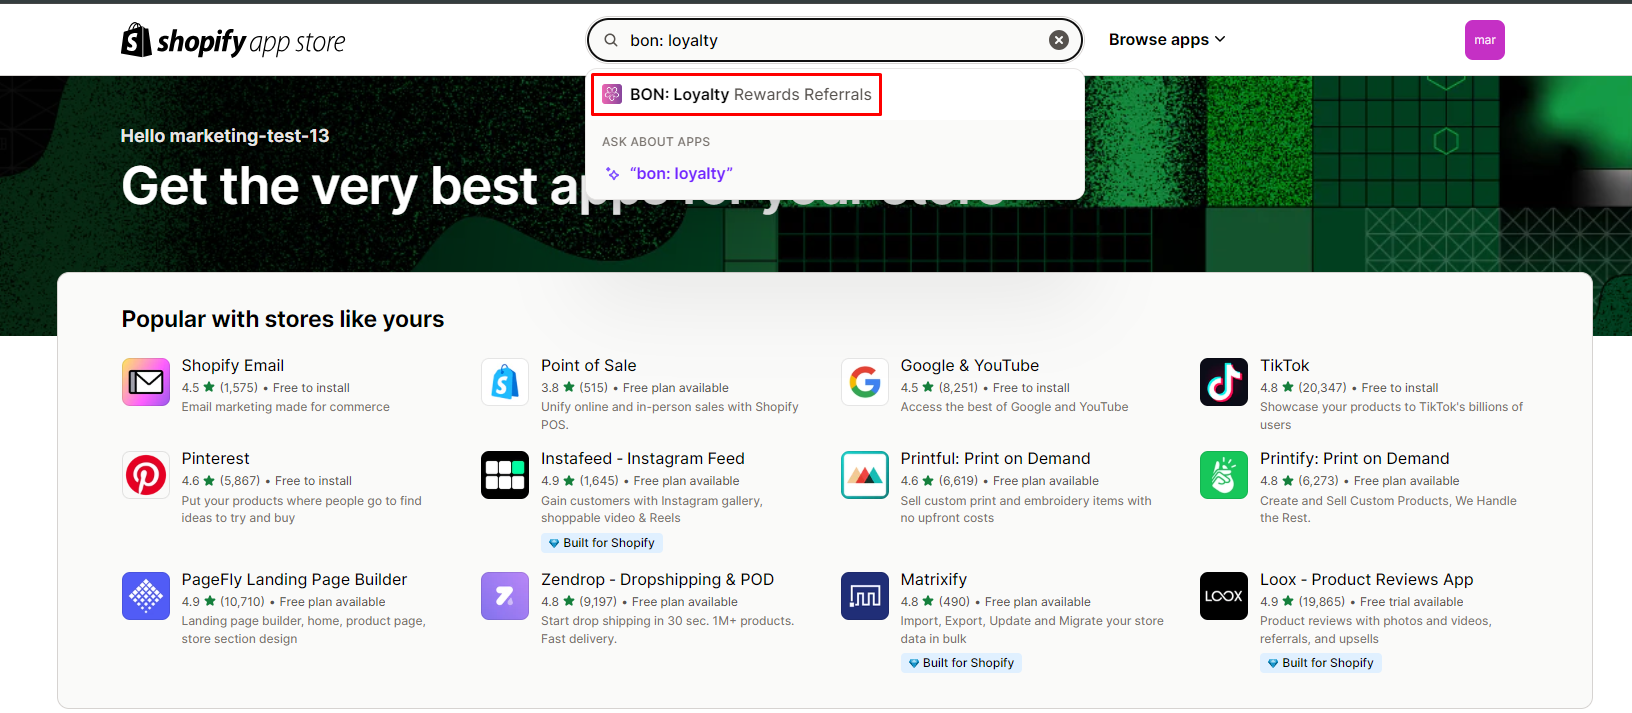This screenshot has height=713, width=1632.
Task: Open the TikTok app link
Action: pyautogui.click(x=1285, y=366)
